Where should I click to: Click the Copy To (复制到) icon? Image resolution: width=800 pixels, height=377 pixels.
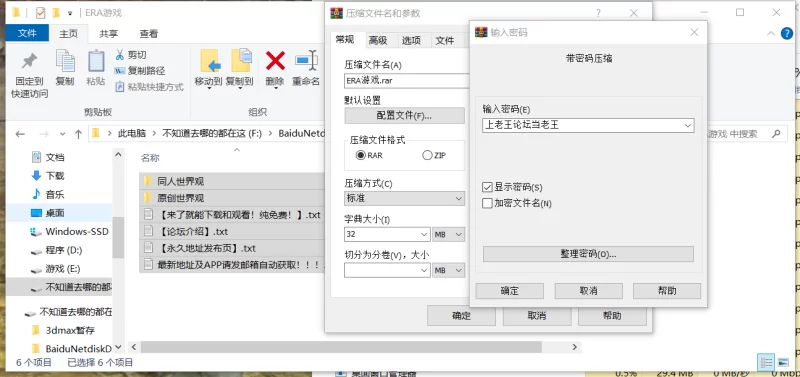pyautogui.click(x=240, y=61)
